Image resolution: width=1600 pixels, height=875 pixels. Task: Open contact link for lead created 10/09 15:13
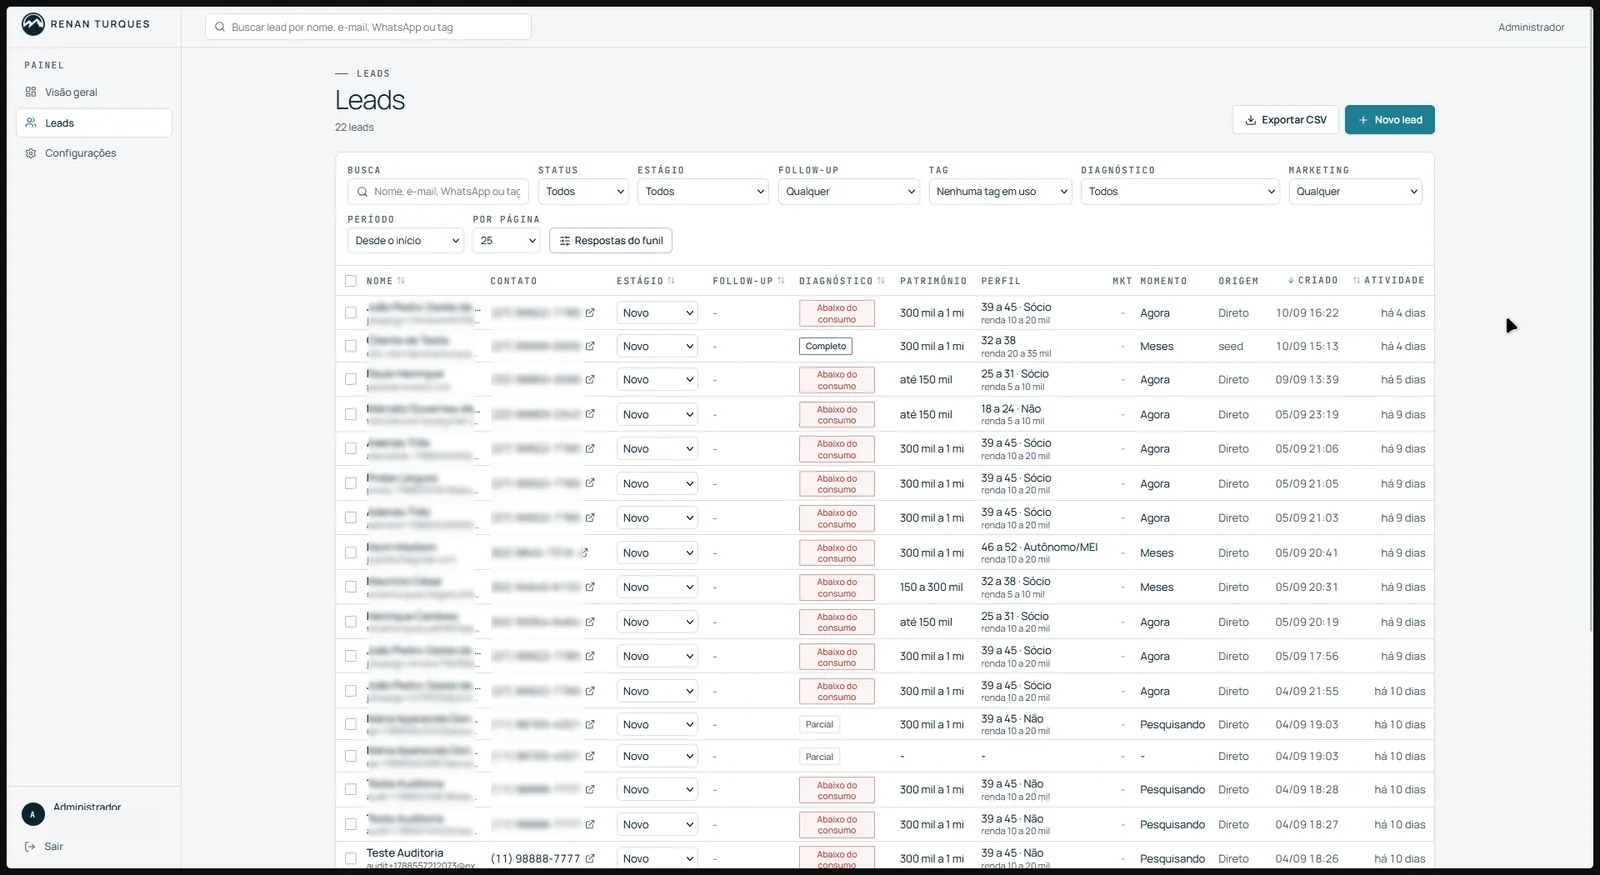point(590,346)
